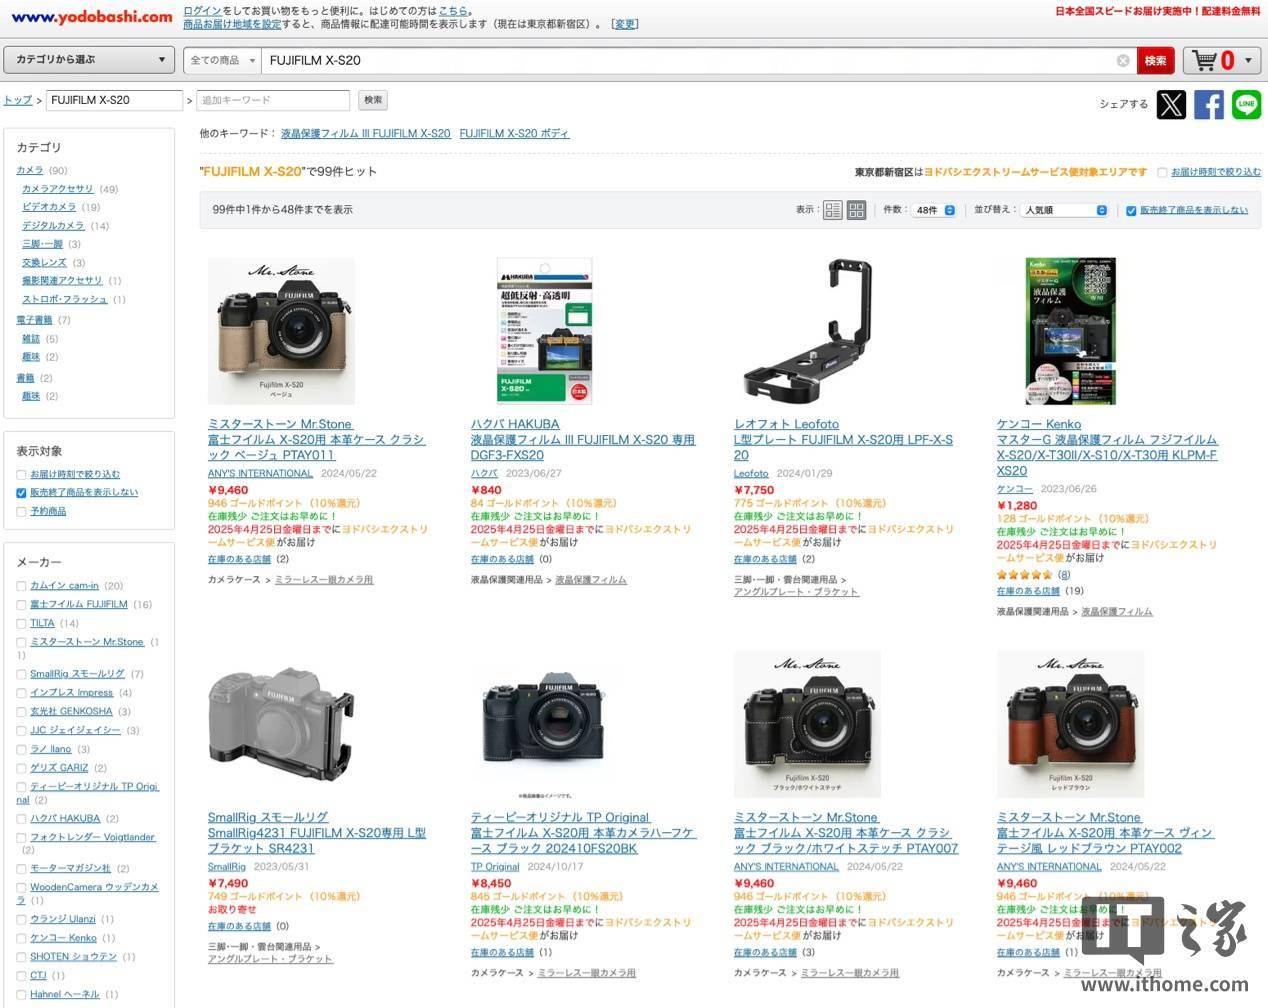Select 交換レンズ subcategory
Viewport: 1268px width, 1008px height.
[44, 263]
